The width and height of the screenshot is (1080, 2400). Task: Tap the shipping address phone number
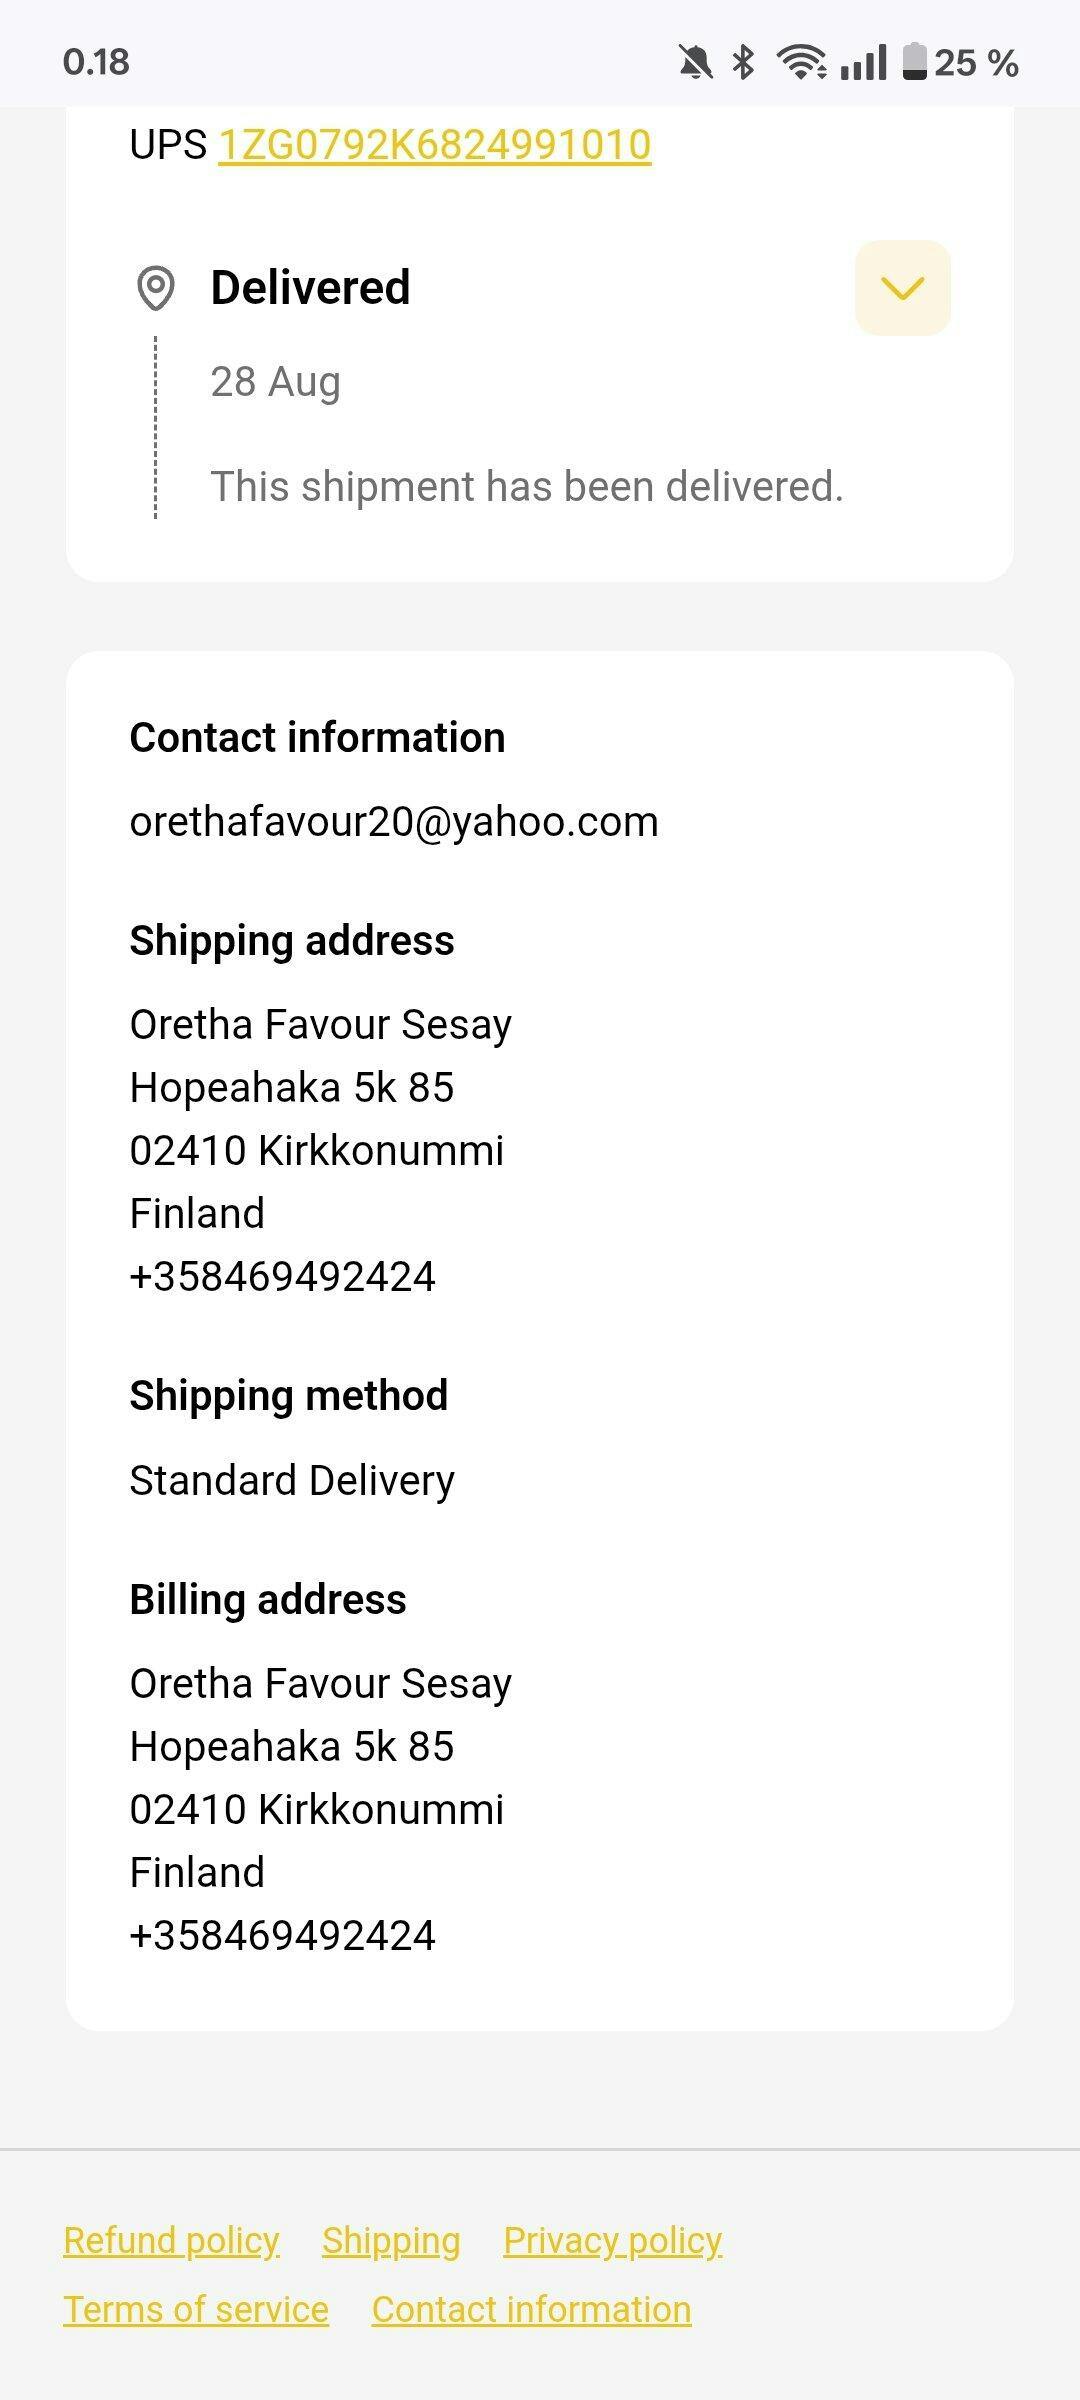283,1277
